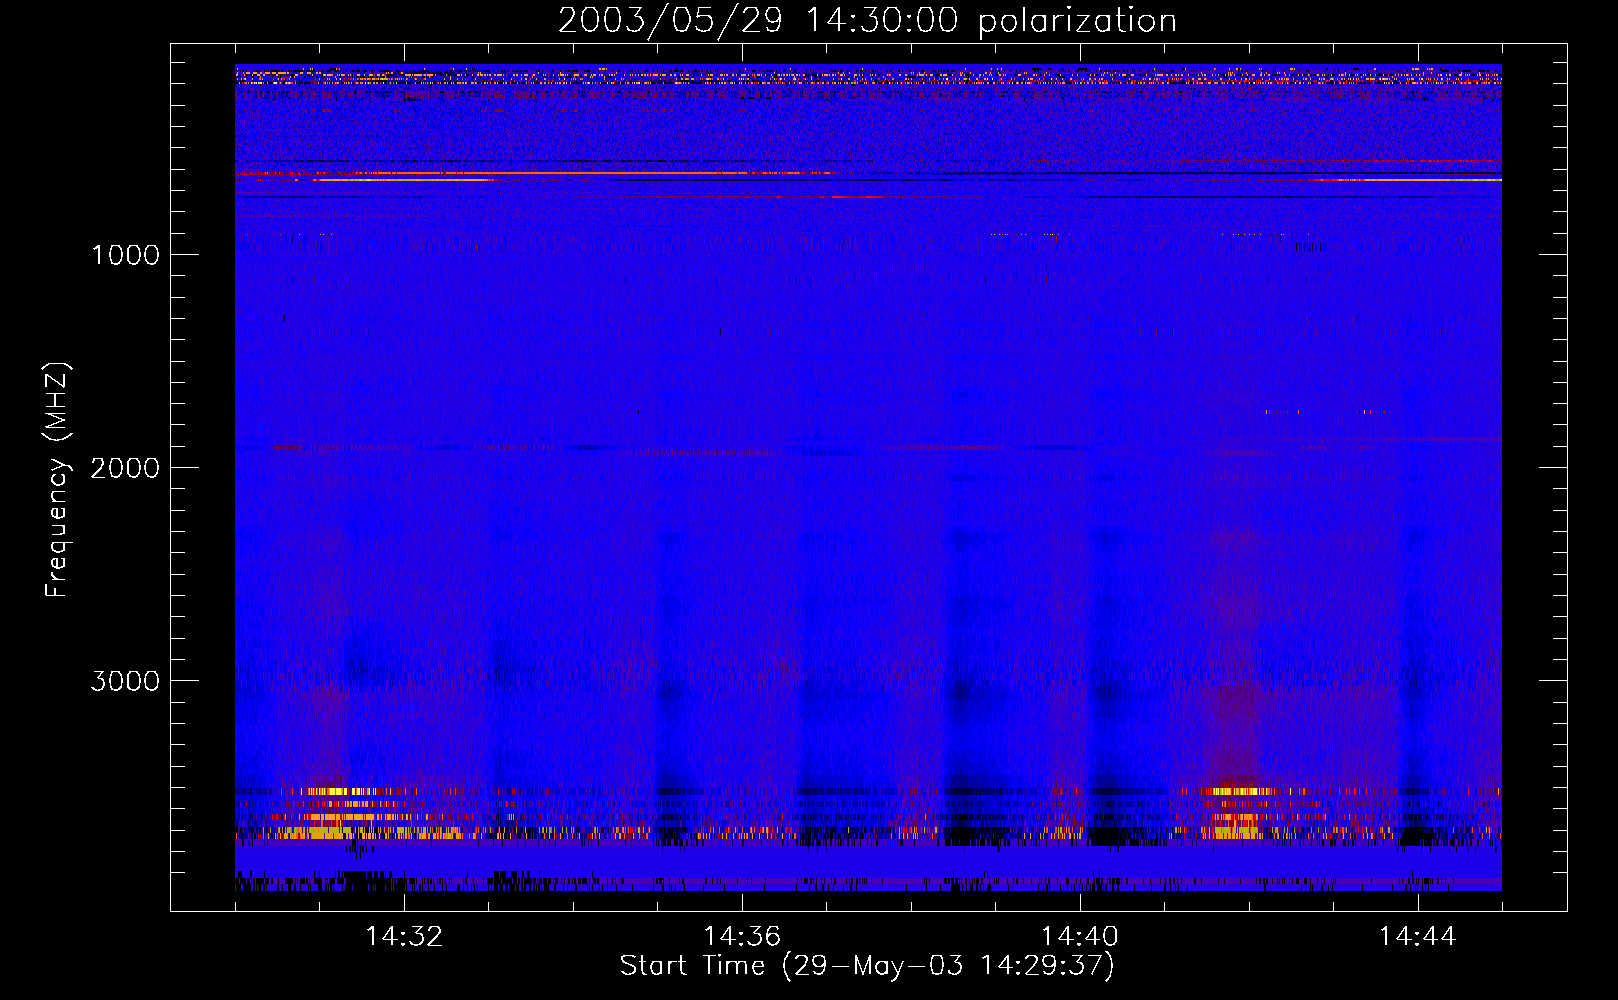Click the '2000' frequency tick label
The image size is (1618, 1000).
click(125, 468)
